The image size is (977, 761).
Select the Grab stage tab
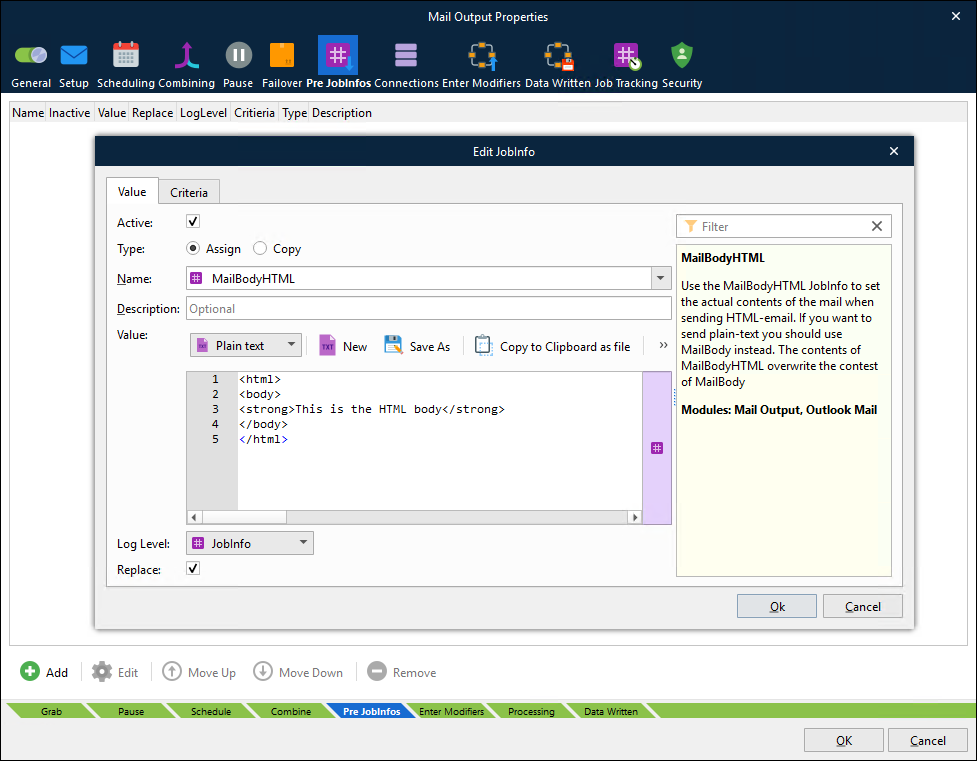point(51,711)
